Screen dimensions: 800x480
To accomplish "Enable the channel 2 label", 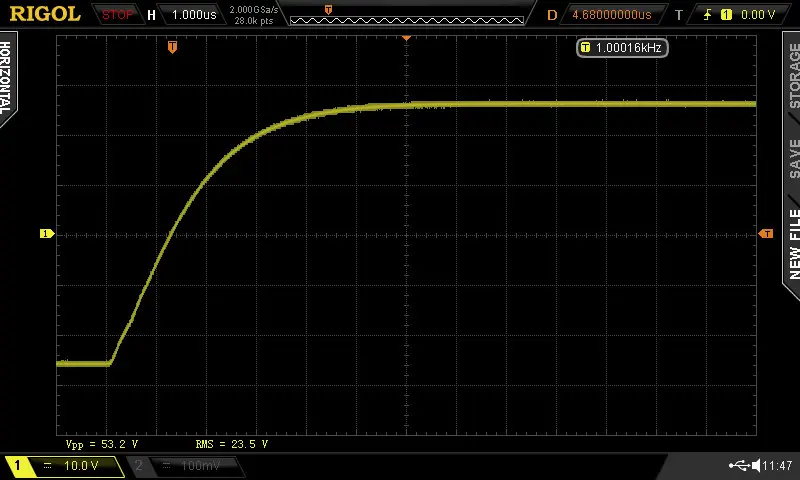I will pos(138,465).
